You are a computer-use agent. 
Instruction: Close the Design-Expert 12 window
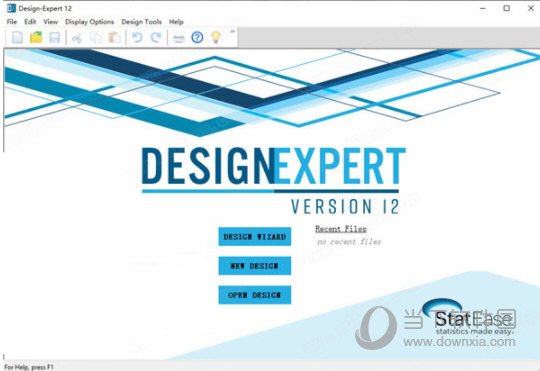(x=531, y=8)
